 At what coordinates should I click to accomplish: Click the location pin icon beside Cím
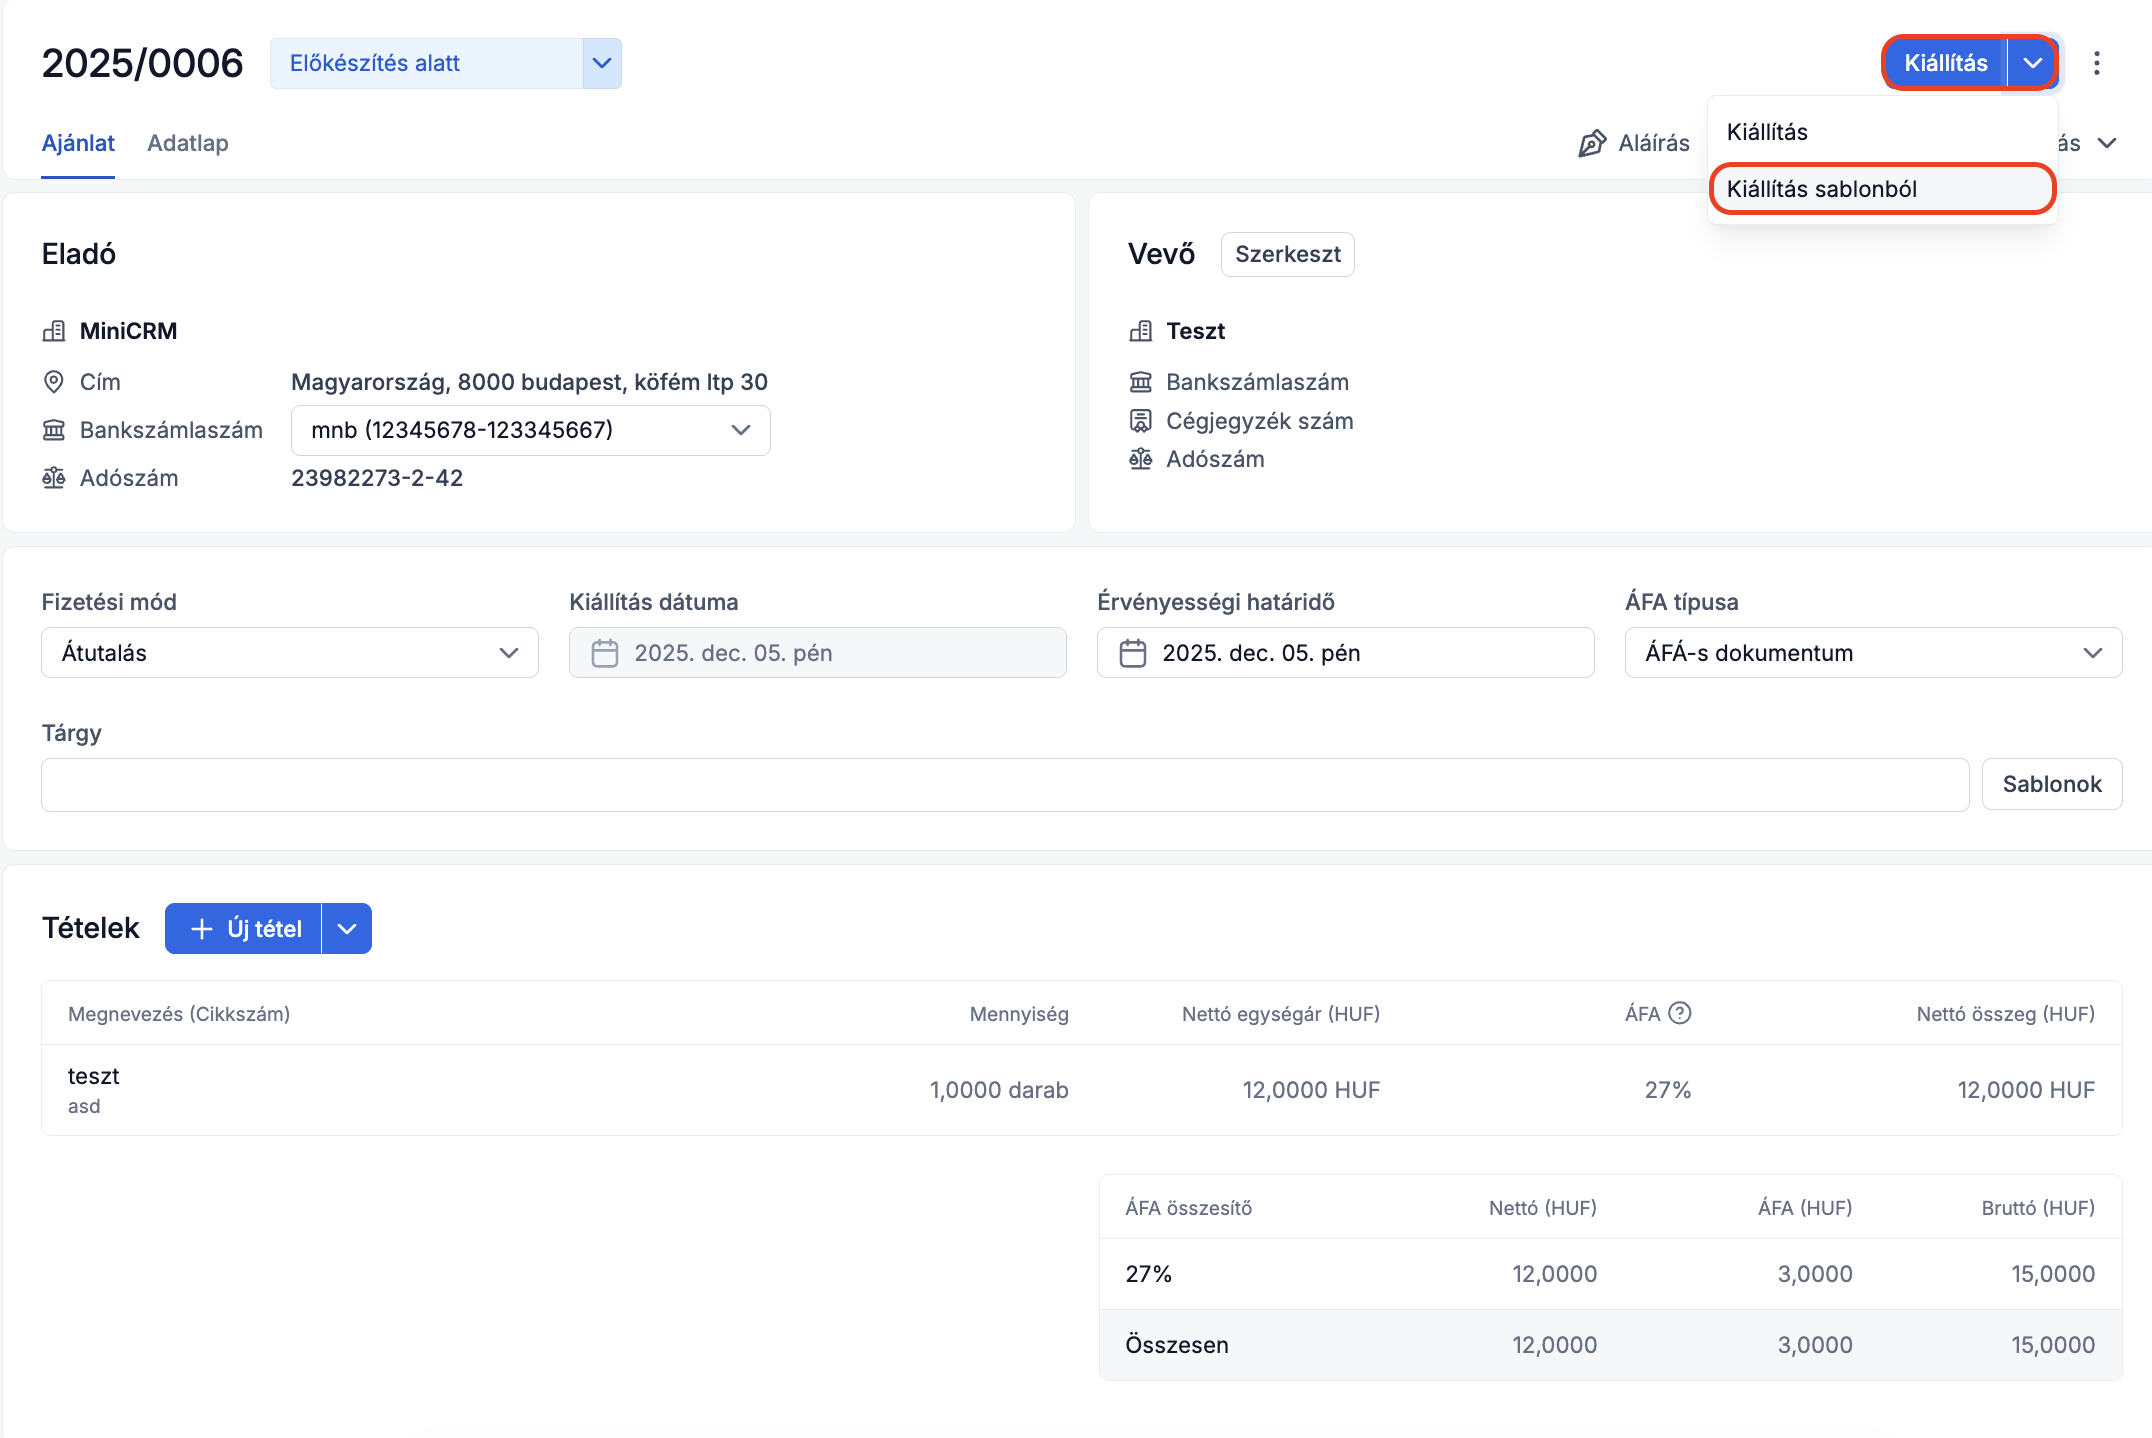(x=54, y=382)
